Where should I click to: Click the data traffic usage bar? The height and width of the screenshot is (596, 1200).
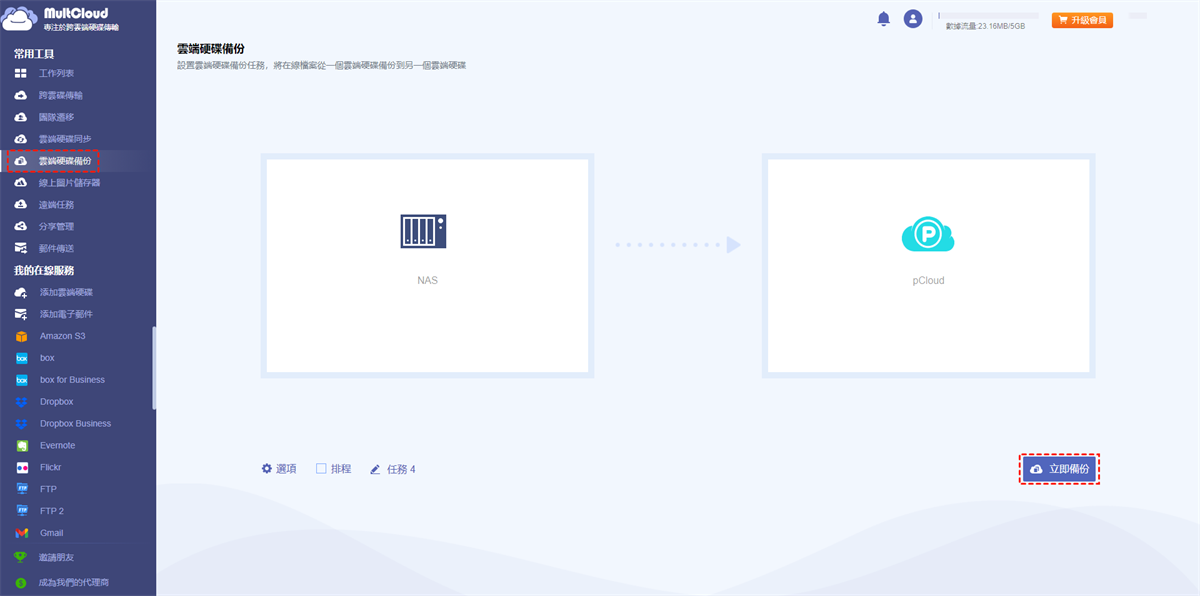point(988,17)
